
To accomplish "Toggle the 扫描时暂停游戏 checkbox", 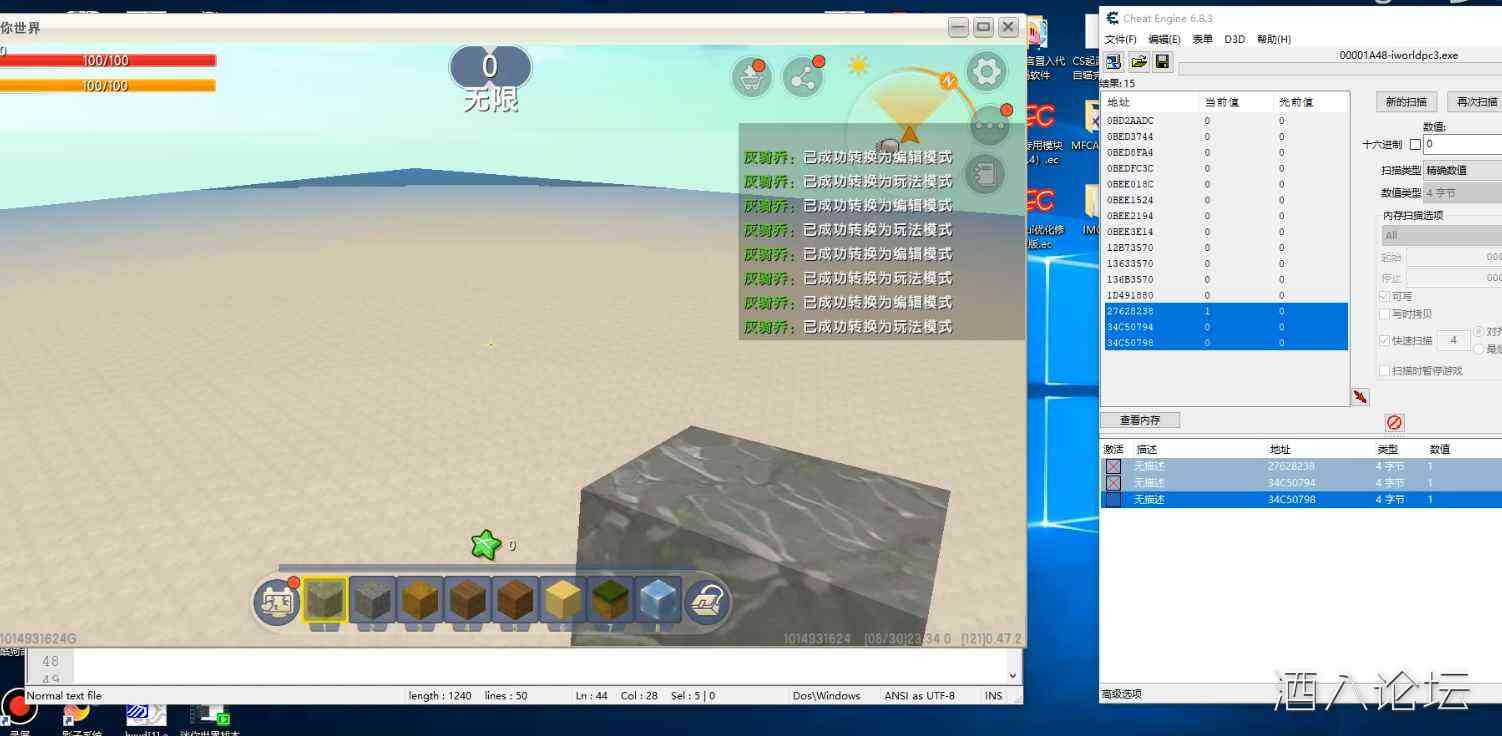I will 1384,371.
